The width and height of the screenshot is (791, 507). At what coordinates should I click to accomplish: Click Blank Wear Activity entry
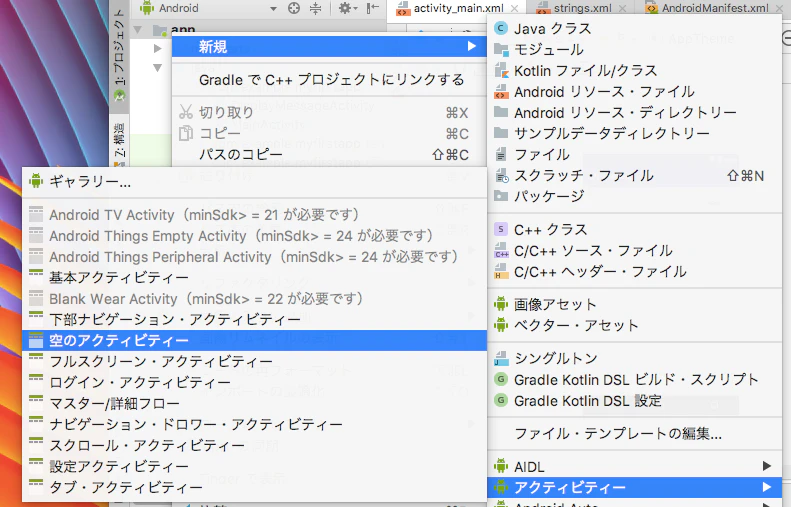[254, 299]
